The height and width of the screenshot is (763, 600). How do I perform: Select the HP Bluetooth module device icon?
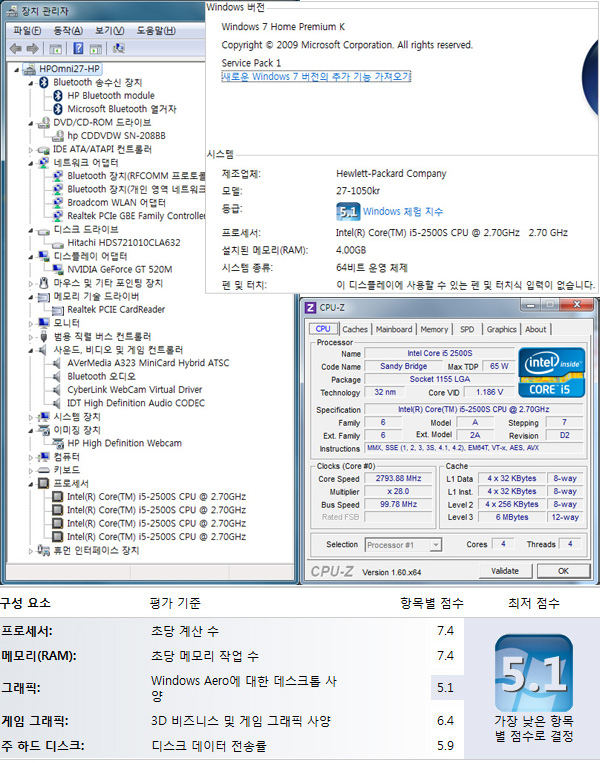point(58,95)
